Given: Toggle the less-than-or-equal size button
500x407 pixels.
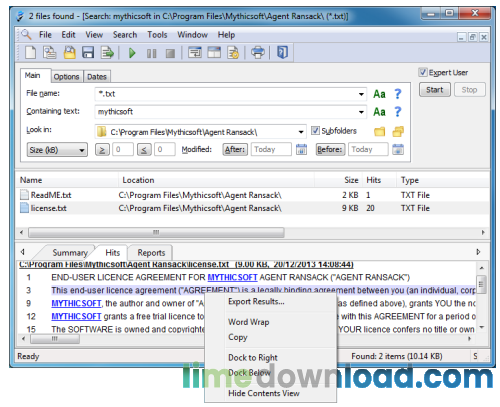Looking at the screenshot, I should coord(144,150).
